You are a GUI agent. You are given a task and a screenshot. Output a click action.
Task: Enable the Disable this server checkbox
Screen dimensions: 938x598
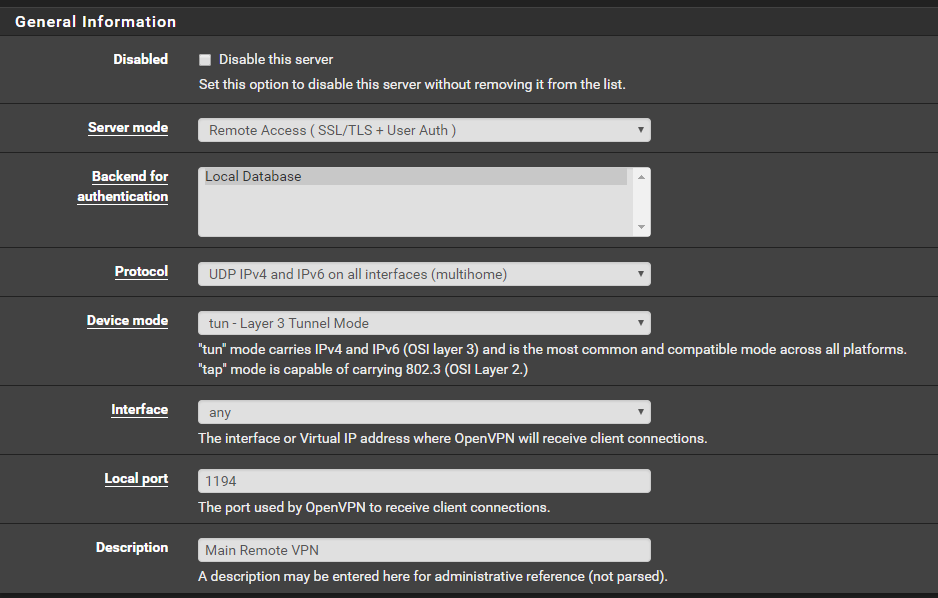point(205,60)
